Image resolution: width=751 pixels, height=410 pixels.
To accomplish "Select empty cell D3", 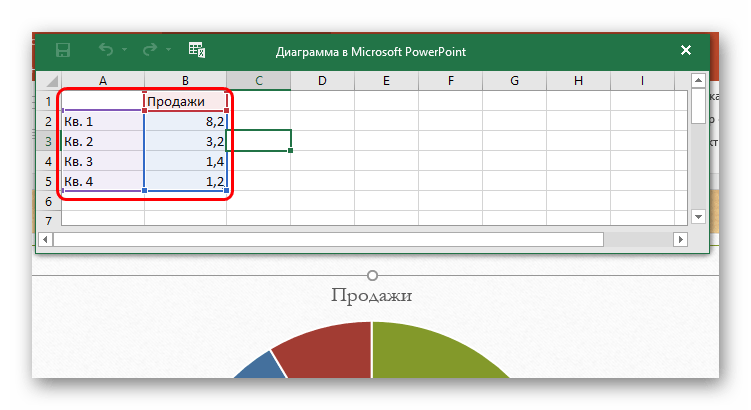I will tap(322, 141).
